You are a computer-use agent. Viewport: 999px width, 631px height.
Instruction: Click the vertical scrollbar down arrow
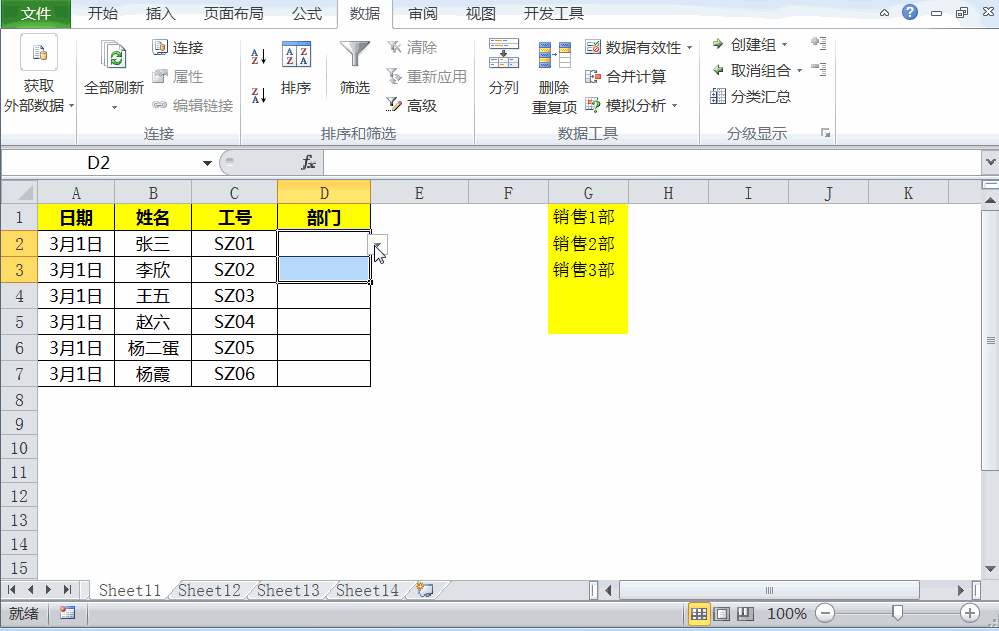(990, 569)
